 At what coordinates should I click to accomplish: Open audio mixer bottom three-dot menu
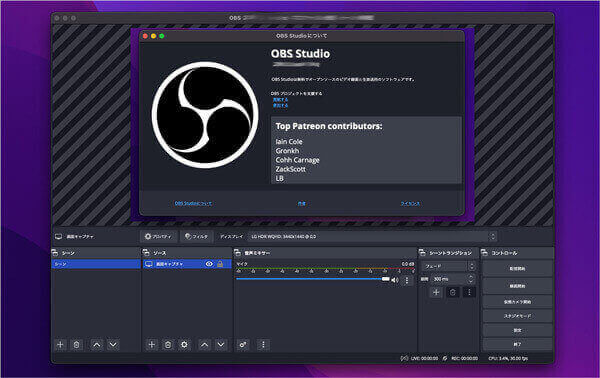click(263, 345)
